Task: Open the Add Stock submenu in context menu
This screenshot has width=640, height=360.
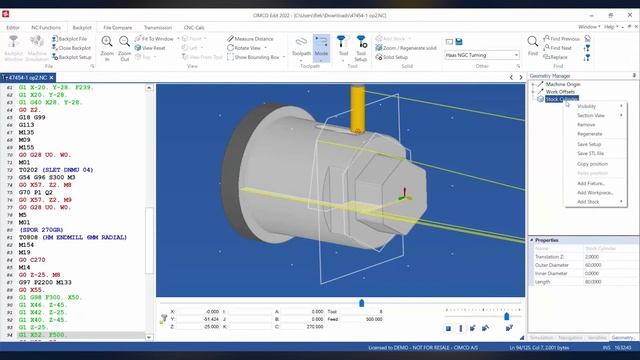Action: pos(596,202)
